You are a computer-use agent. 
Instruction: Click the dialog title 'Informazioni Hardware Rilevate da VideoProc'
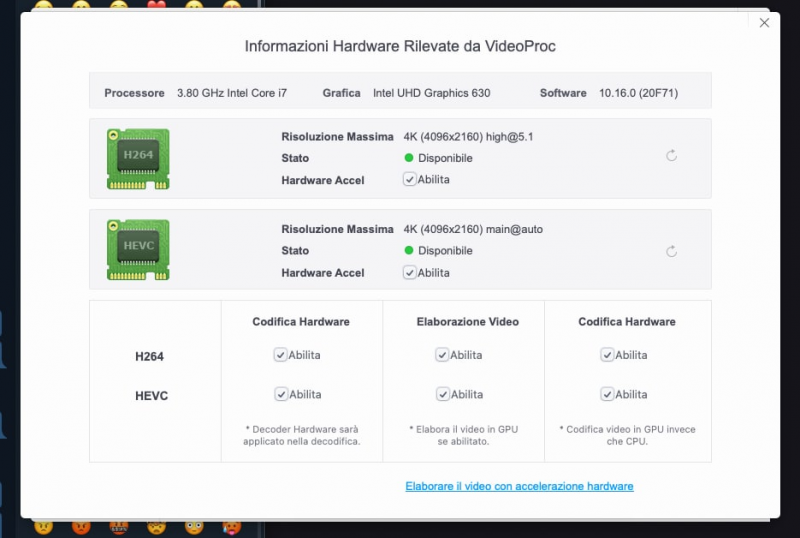point(400,46)
